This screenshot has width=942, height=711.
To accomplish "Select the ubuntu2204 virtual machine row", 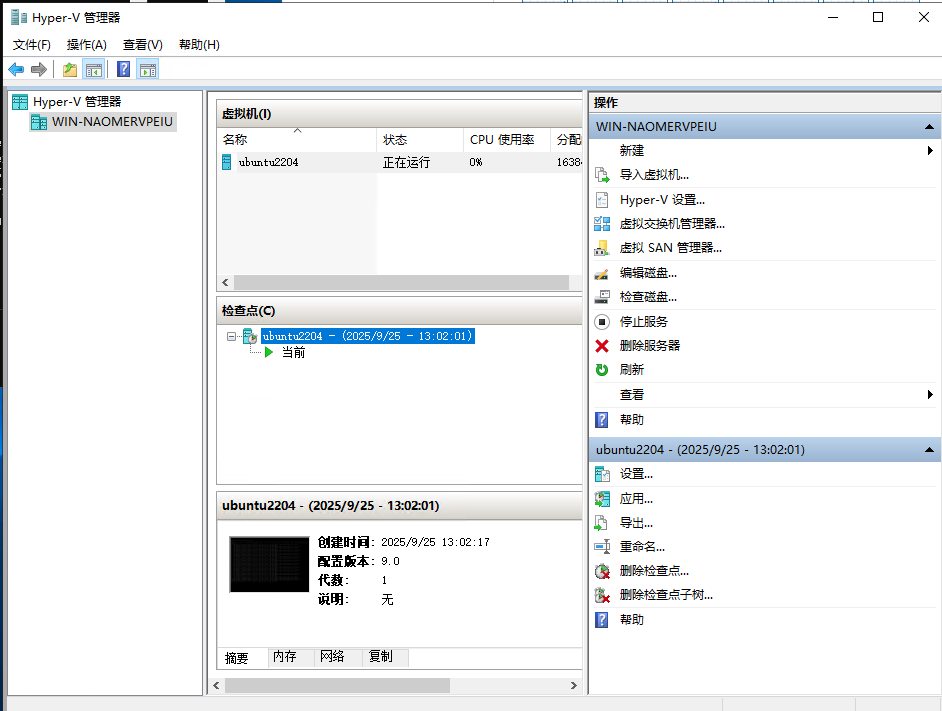I will pyautogui.click(x=268, y=162).
